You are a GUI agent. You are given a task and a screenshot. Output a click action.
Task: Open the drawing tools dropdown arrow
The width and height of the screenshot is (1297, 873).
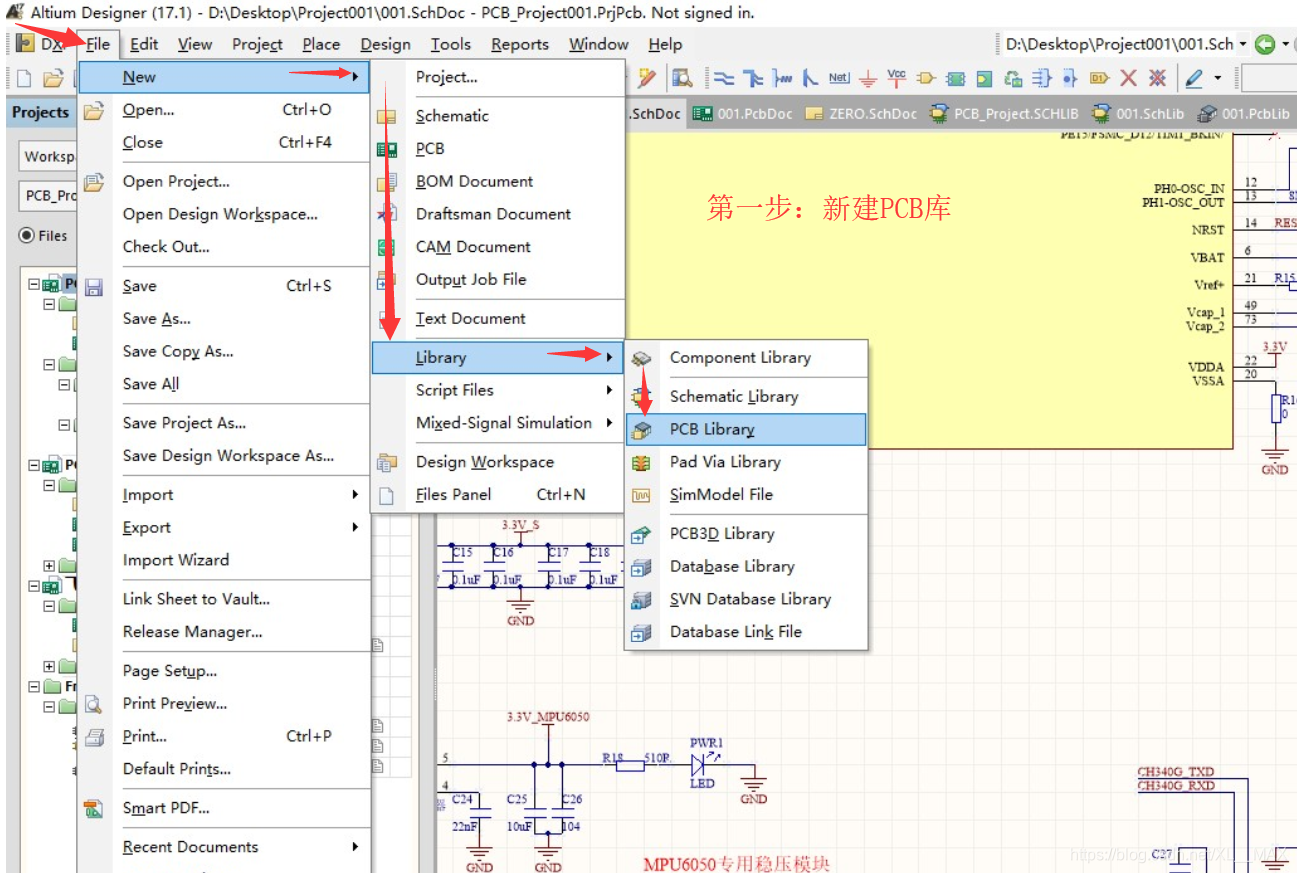(x=1218, y=78)
